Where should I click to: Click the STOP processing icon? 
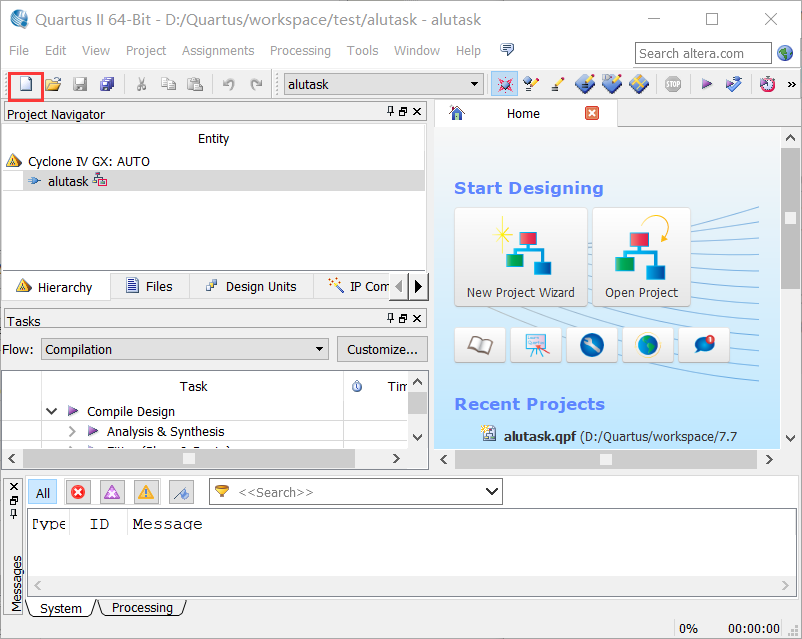[673, 84]
